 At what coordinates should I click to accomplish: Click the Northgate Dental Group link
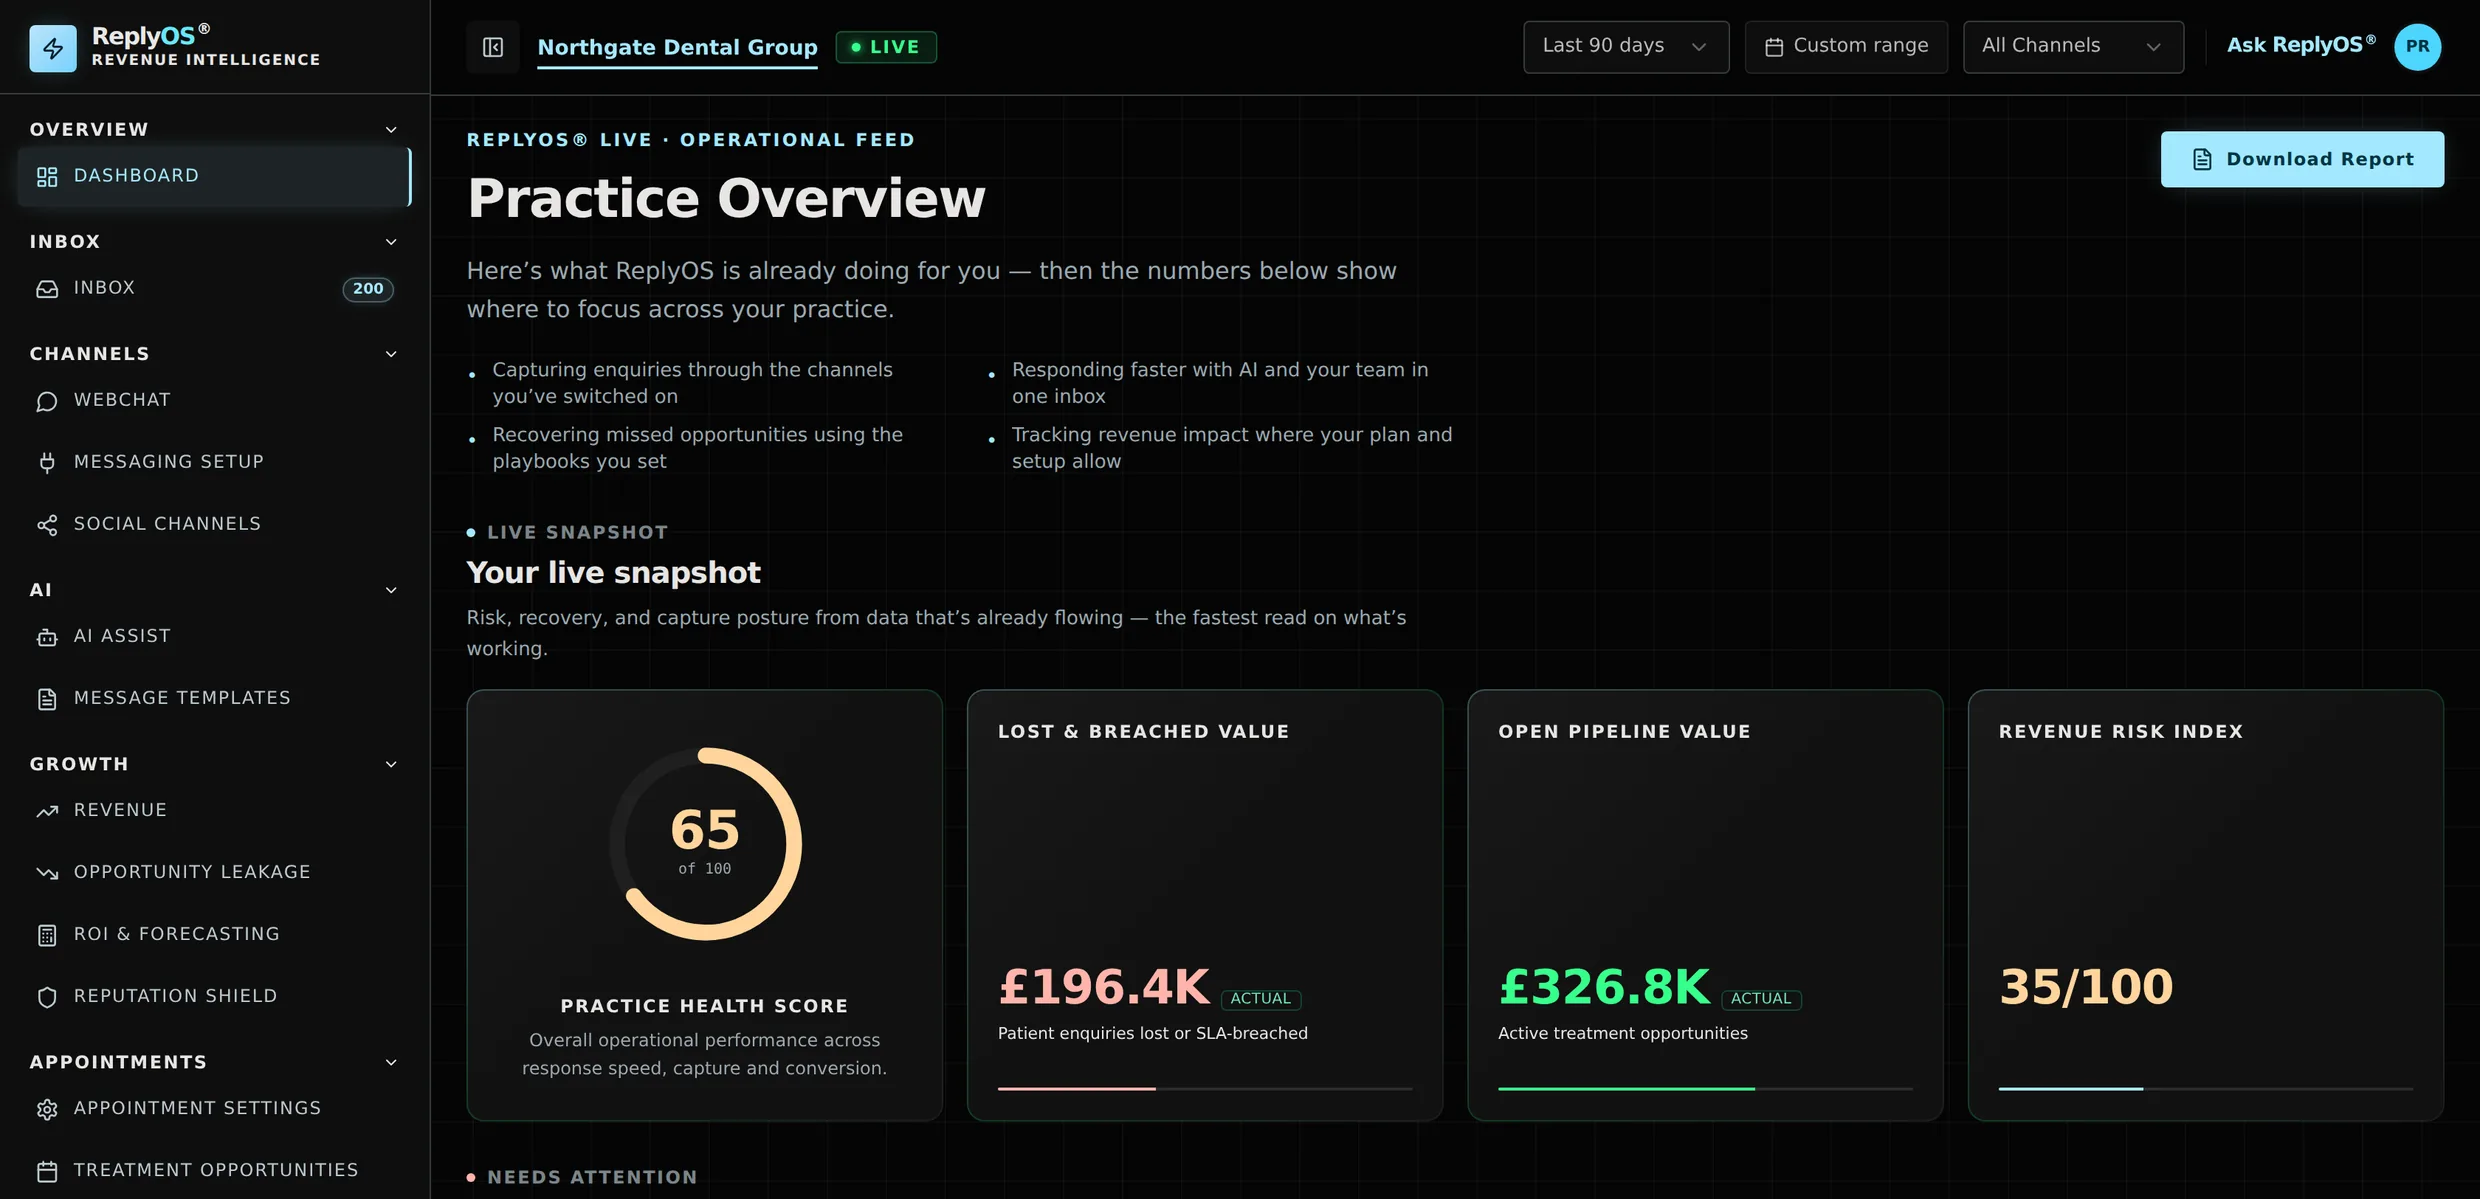tap(677, 47)
